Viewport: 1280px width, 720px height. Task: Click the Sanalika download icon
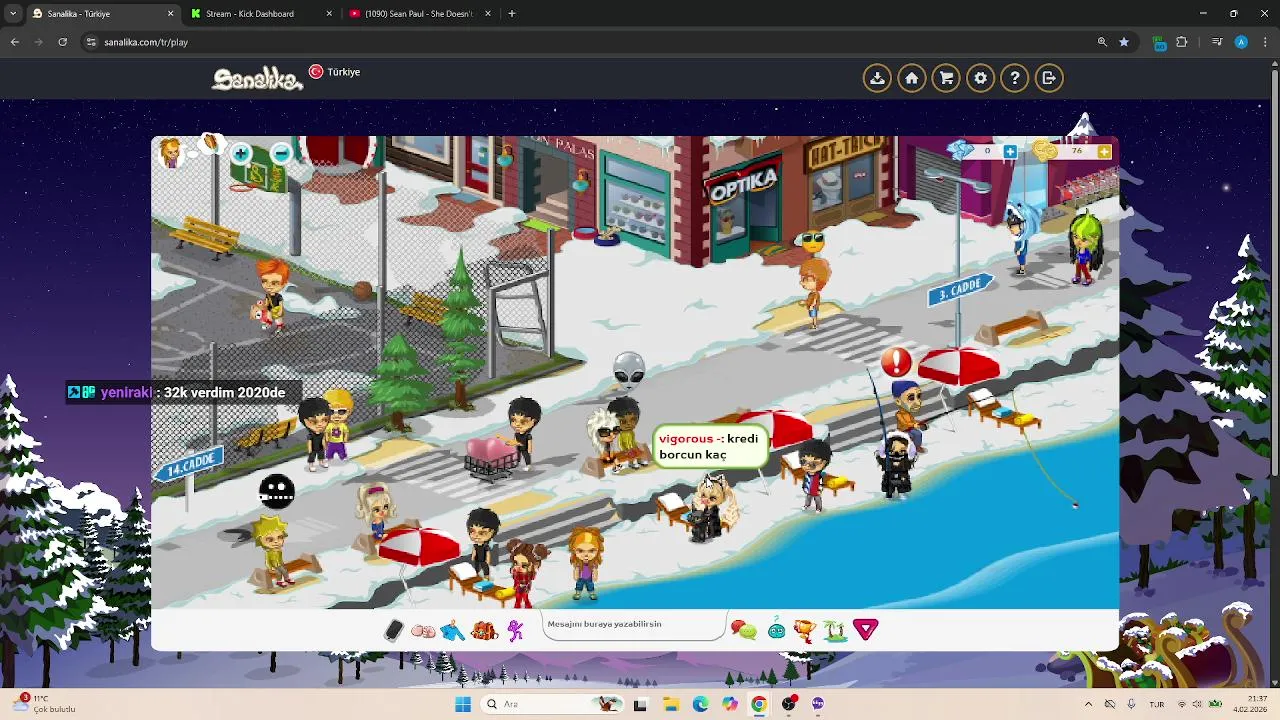point(877,78)
